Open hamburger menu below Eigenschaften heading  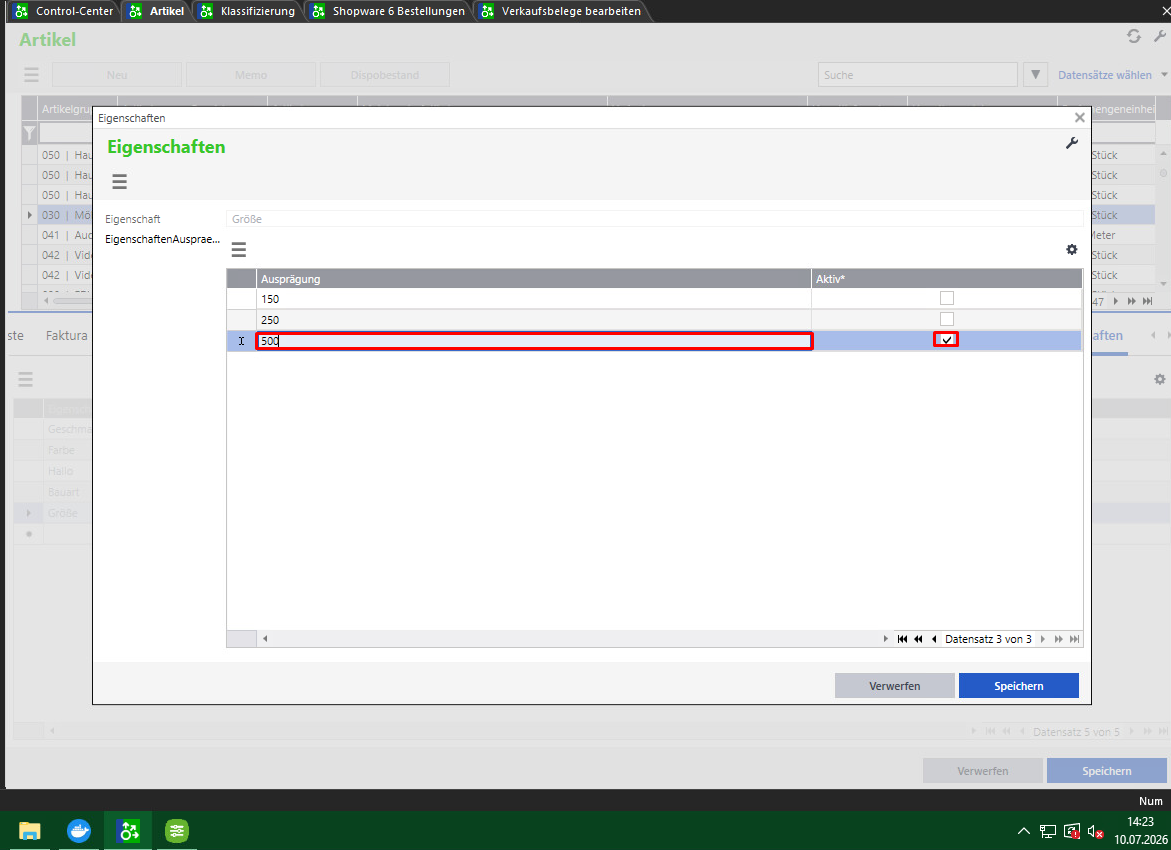tap(119, 182)
